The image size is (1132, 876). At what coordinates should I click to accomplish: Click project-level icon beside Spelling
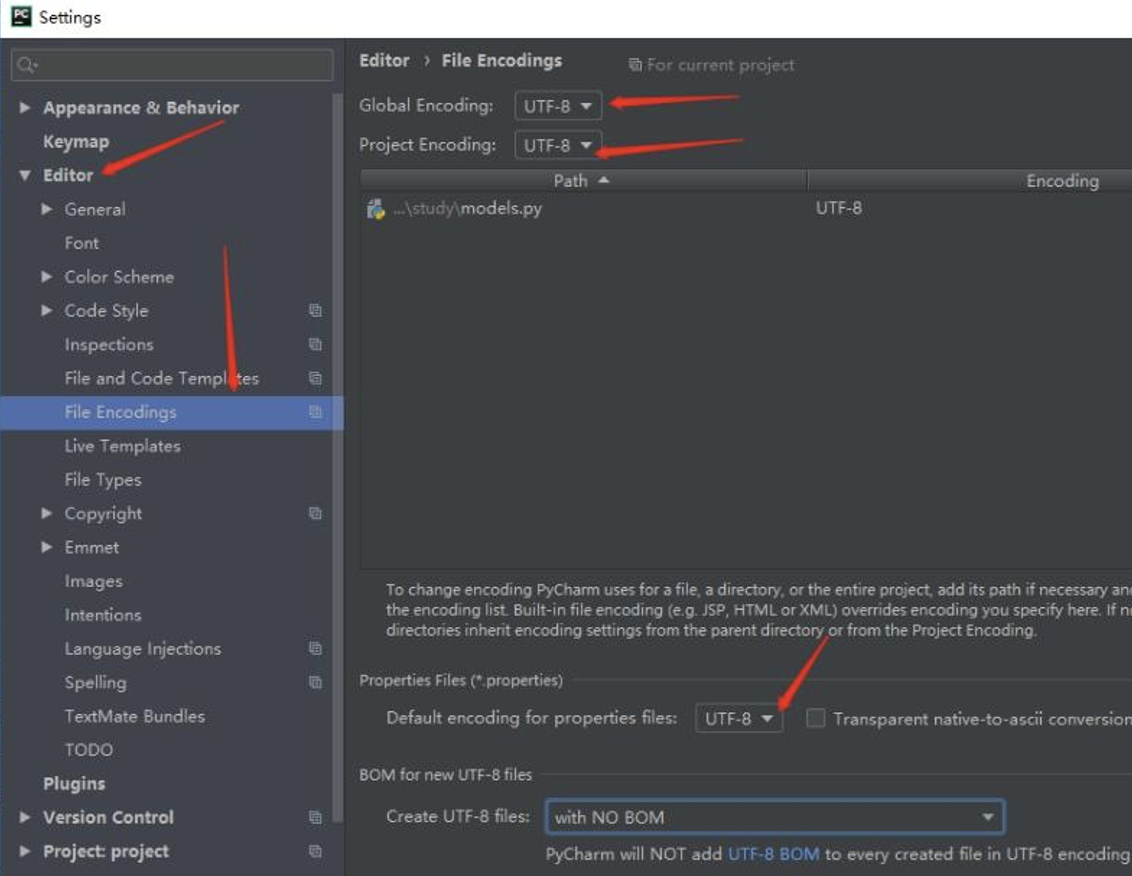coord(315,682)
